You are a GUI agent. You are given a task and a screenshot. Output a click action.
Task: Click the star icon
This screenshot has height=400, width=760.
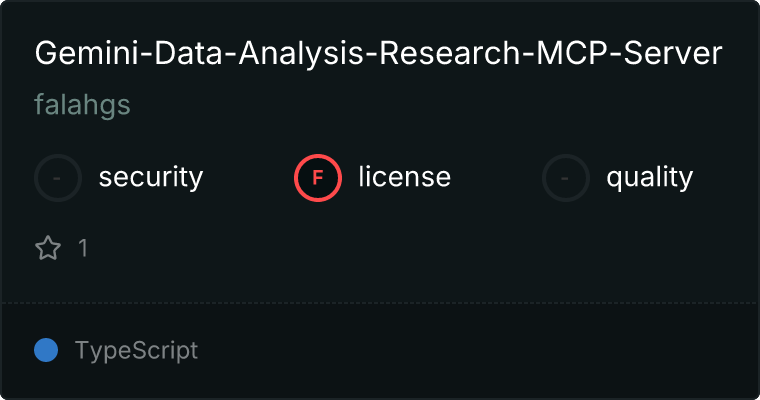point(48,248)
